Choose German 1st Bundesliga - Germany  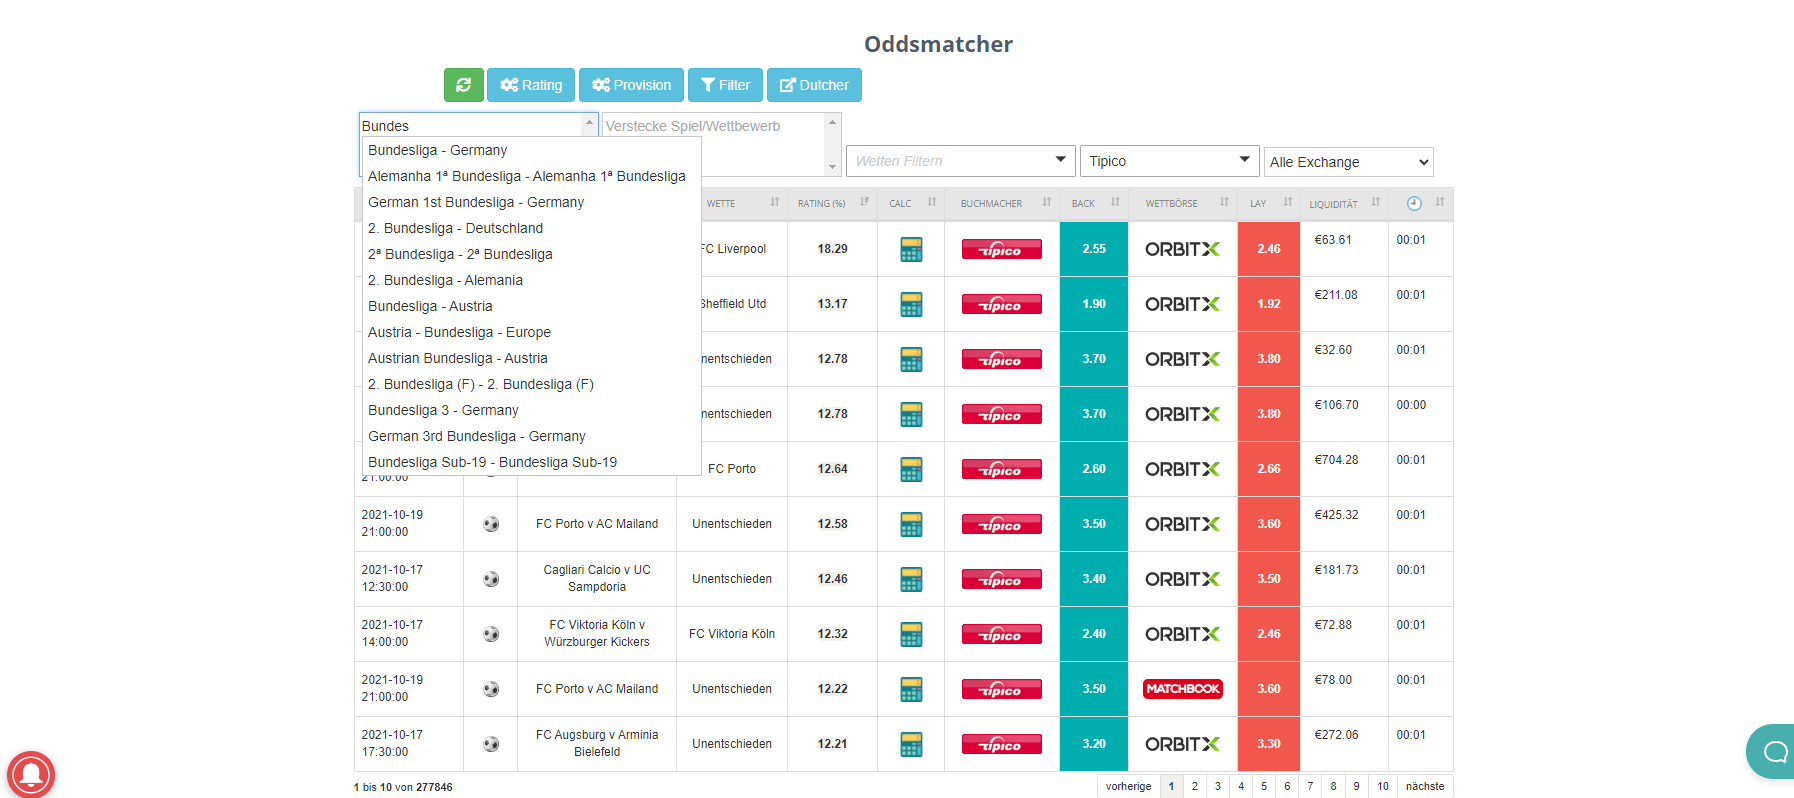[x=531, y=202]
